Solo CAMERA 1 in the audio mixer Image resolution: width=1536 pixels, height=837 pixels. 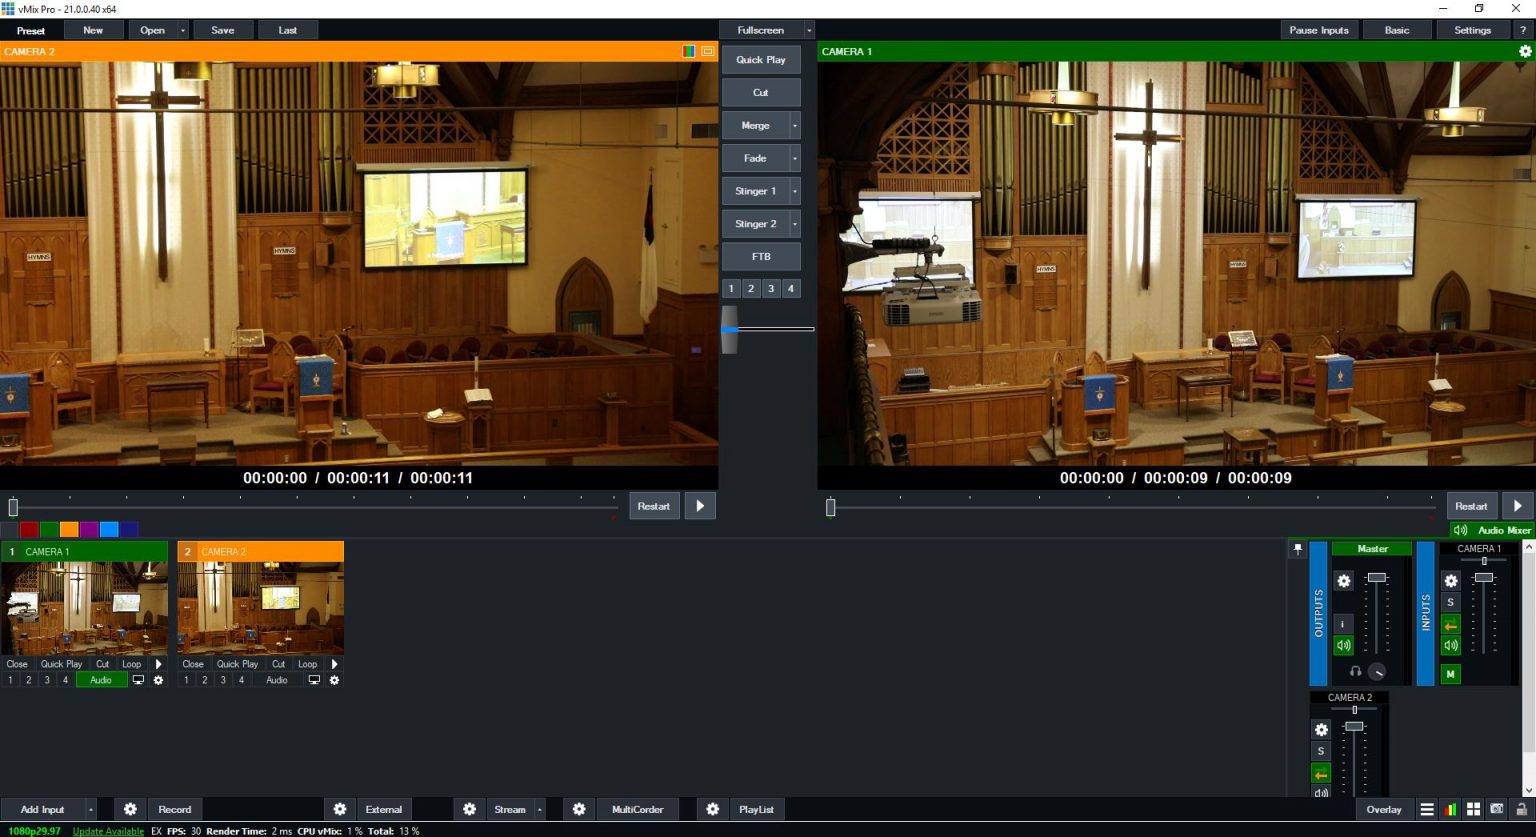1451,602
